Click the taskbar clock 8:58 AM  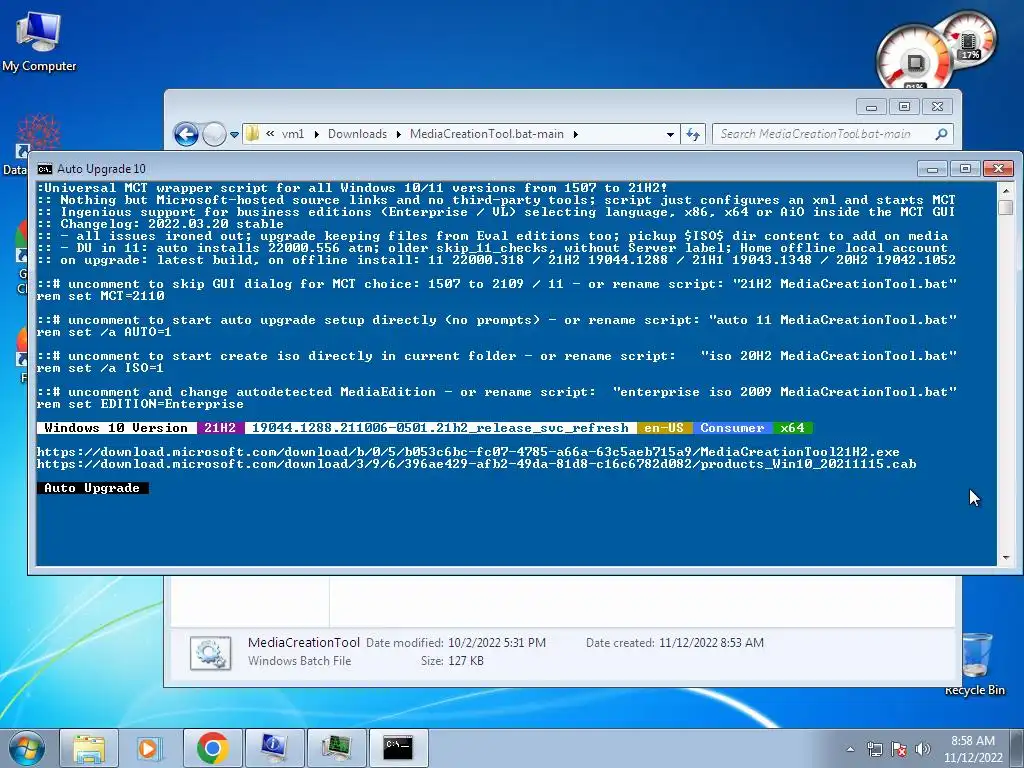(x=973, y=749)
